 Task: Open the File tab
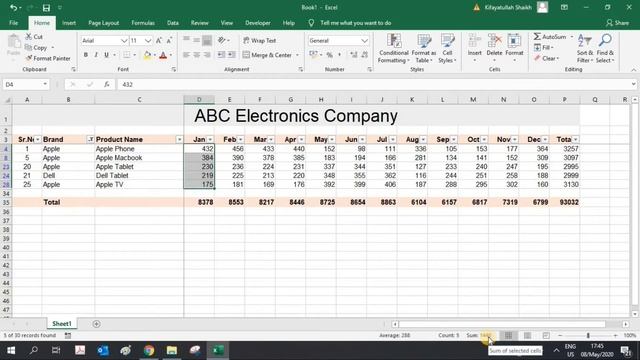click(13, 23)
